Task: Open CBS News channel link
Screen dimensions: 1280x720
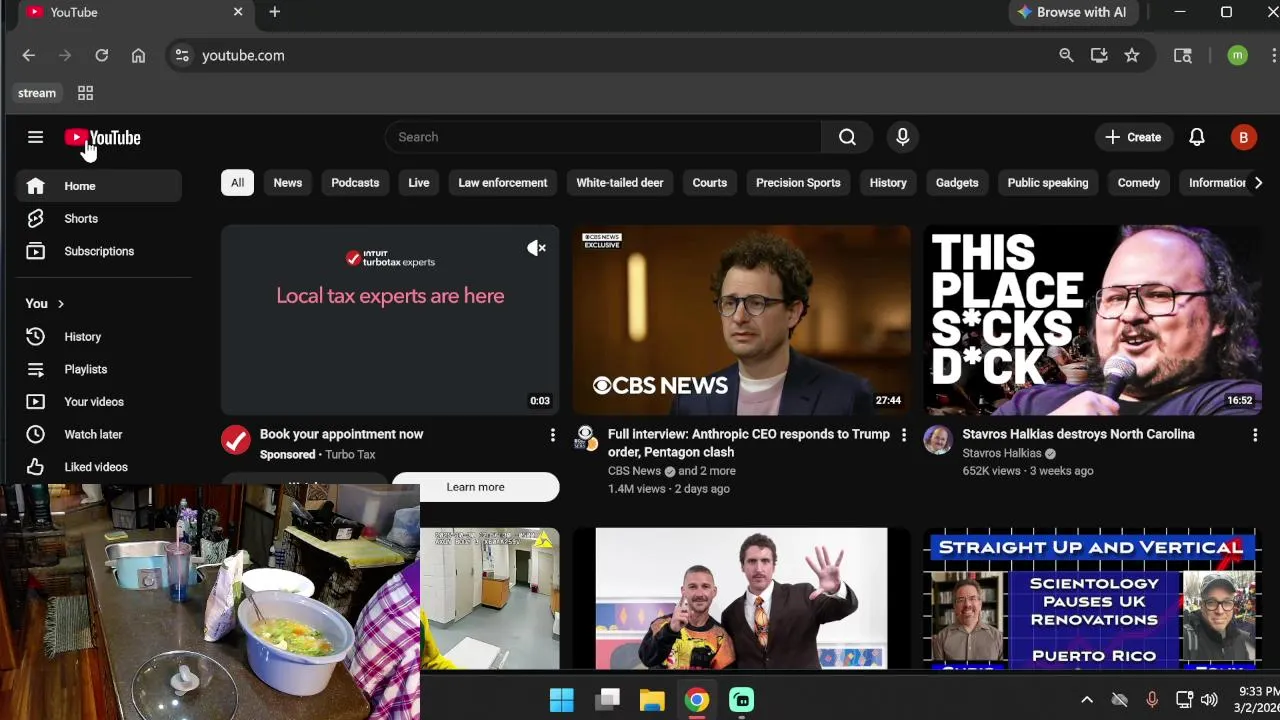Action: [634, 471]
